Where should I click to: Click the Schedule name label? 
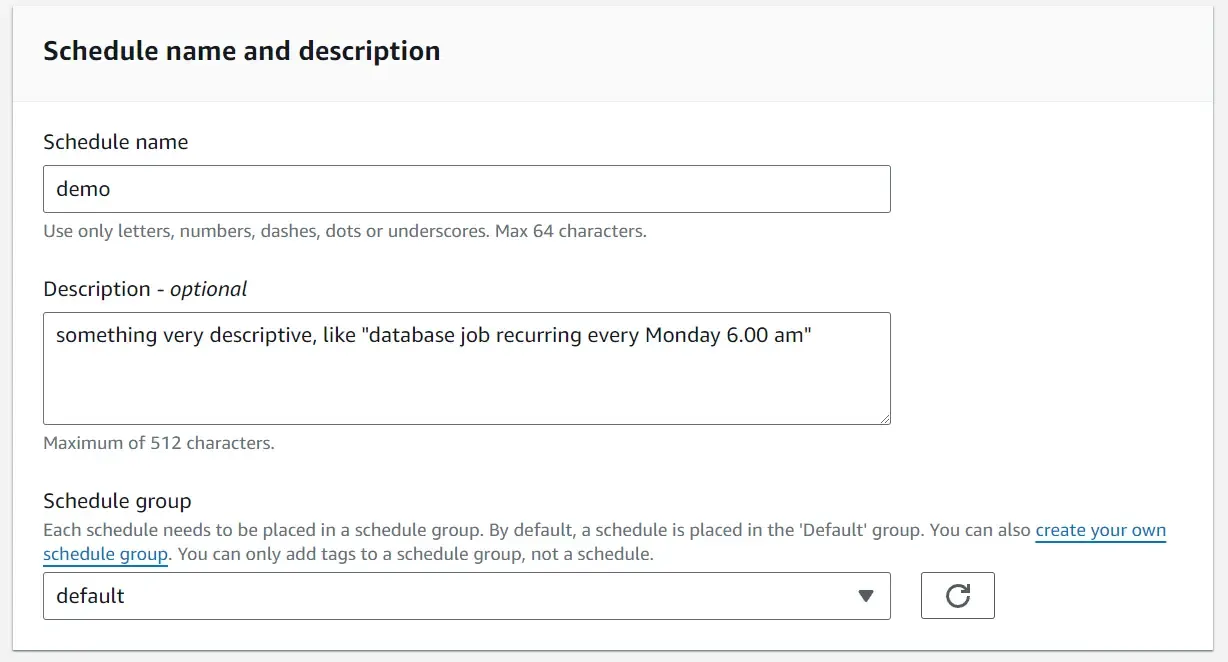[x=115, y=142]
